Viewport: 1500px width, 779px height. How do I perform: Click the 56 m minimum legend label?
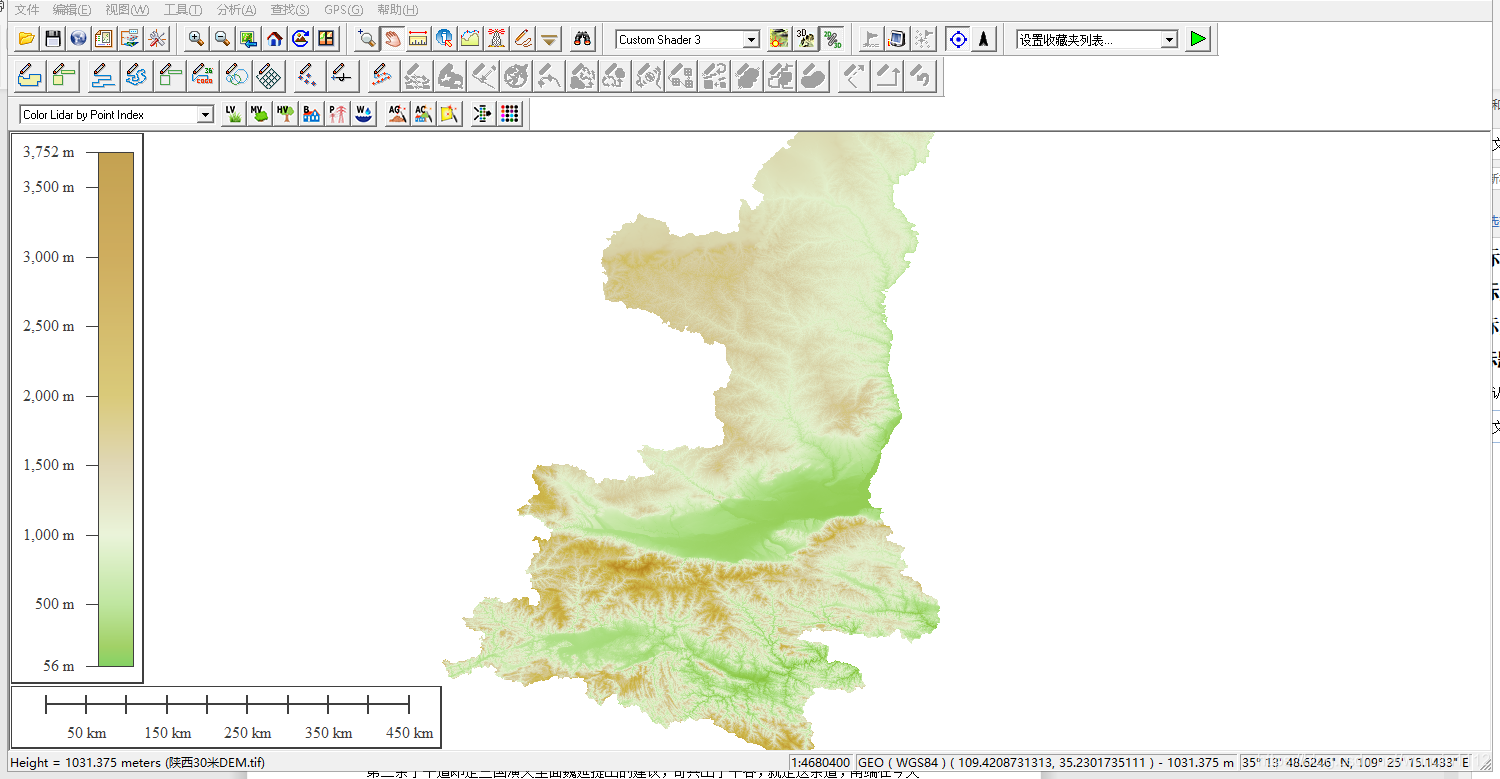pyautogui.click(x=58, y=666)
